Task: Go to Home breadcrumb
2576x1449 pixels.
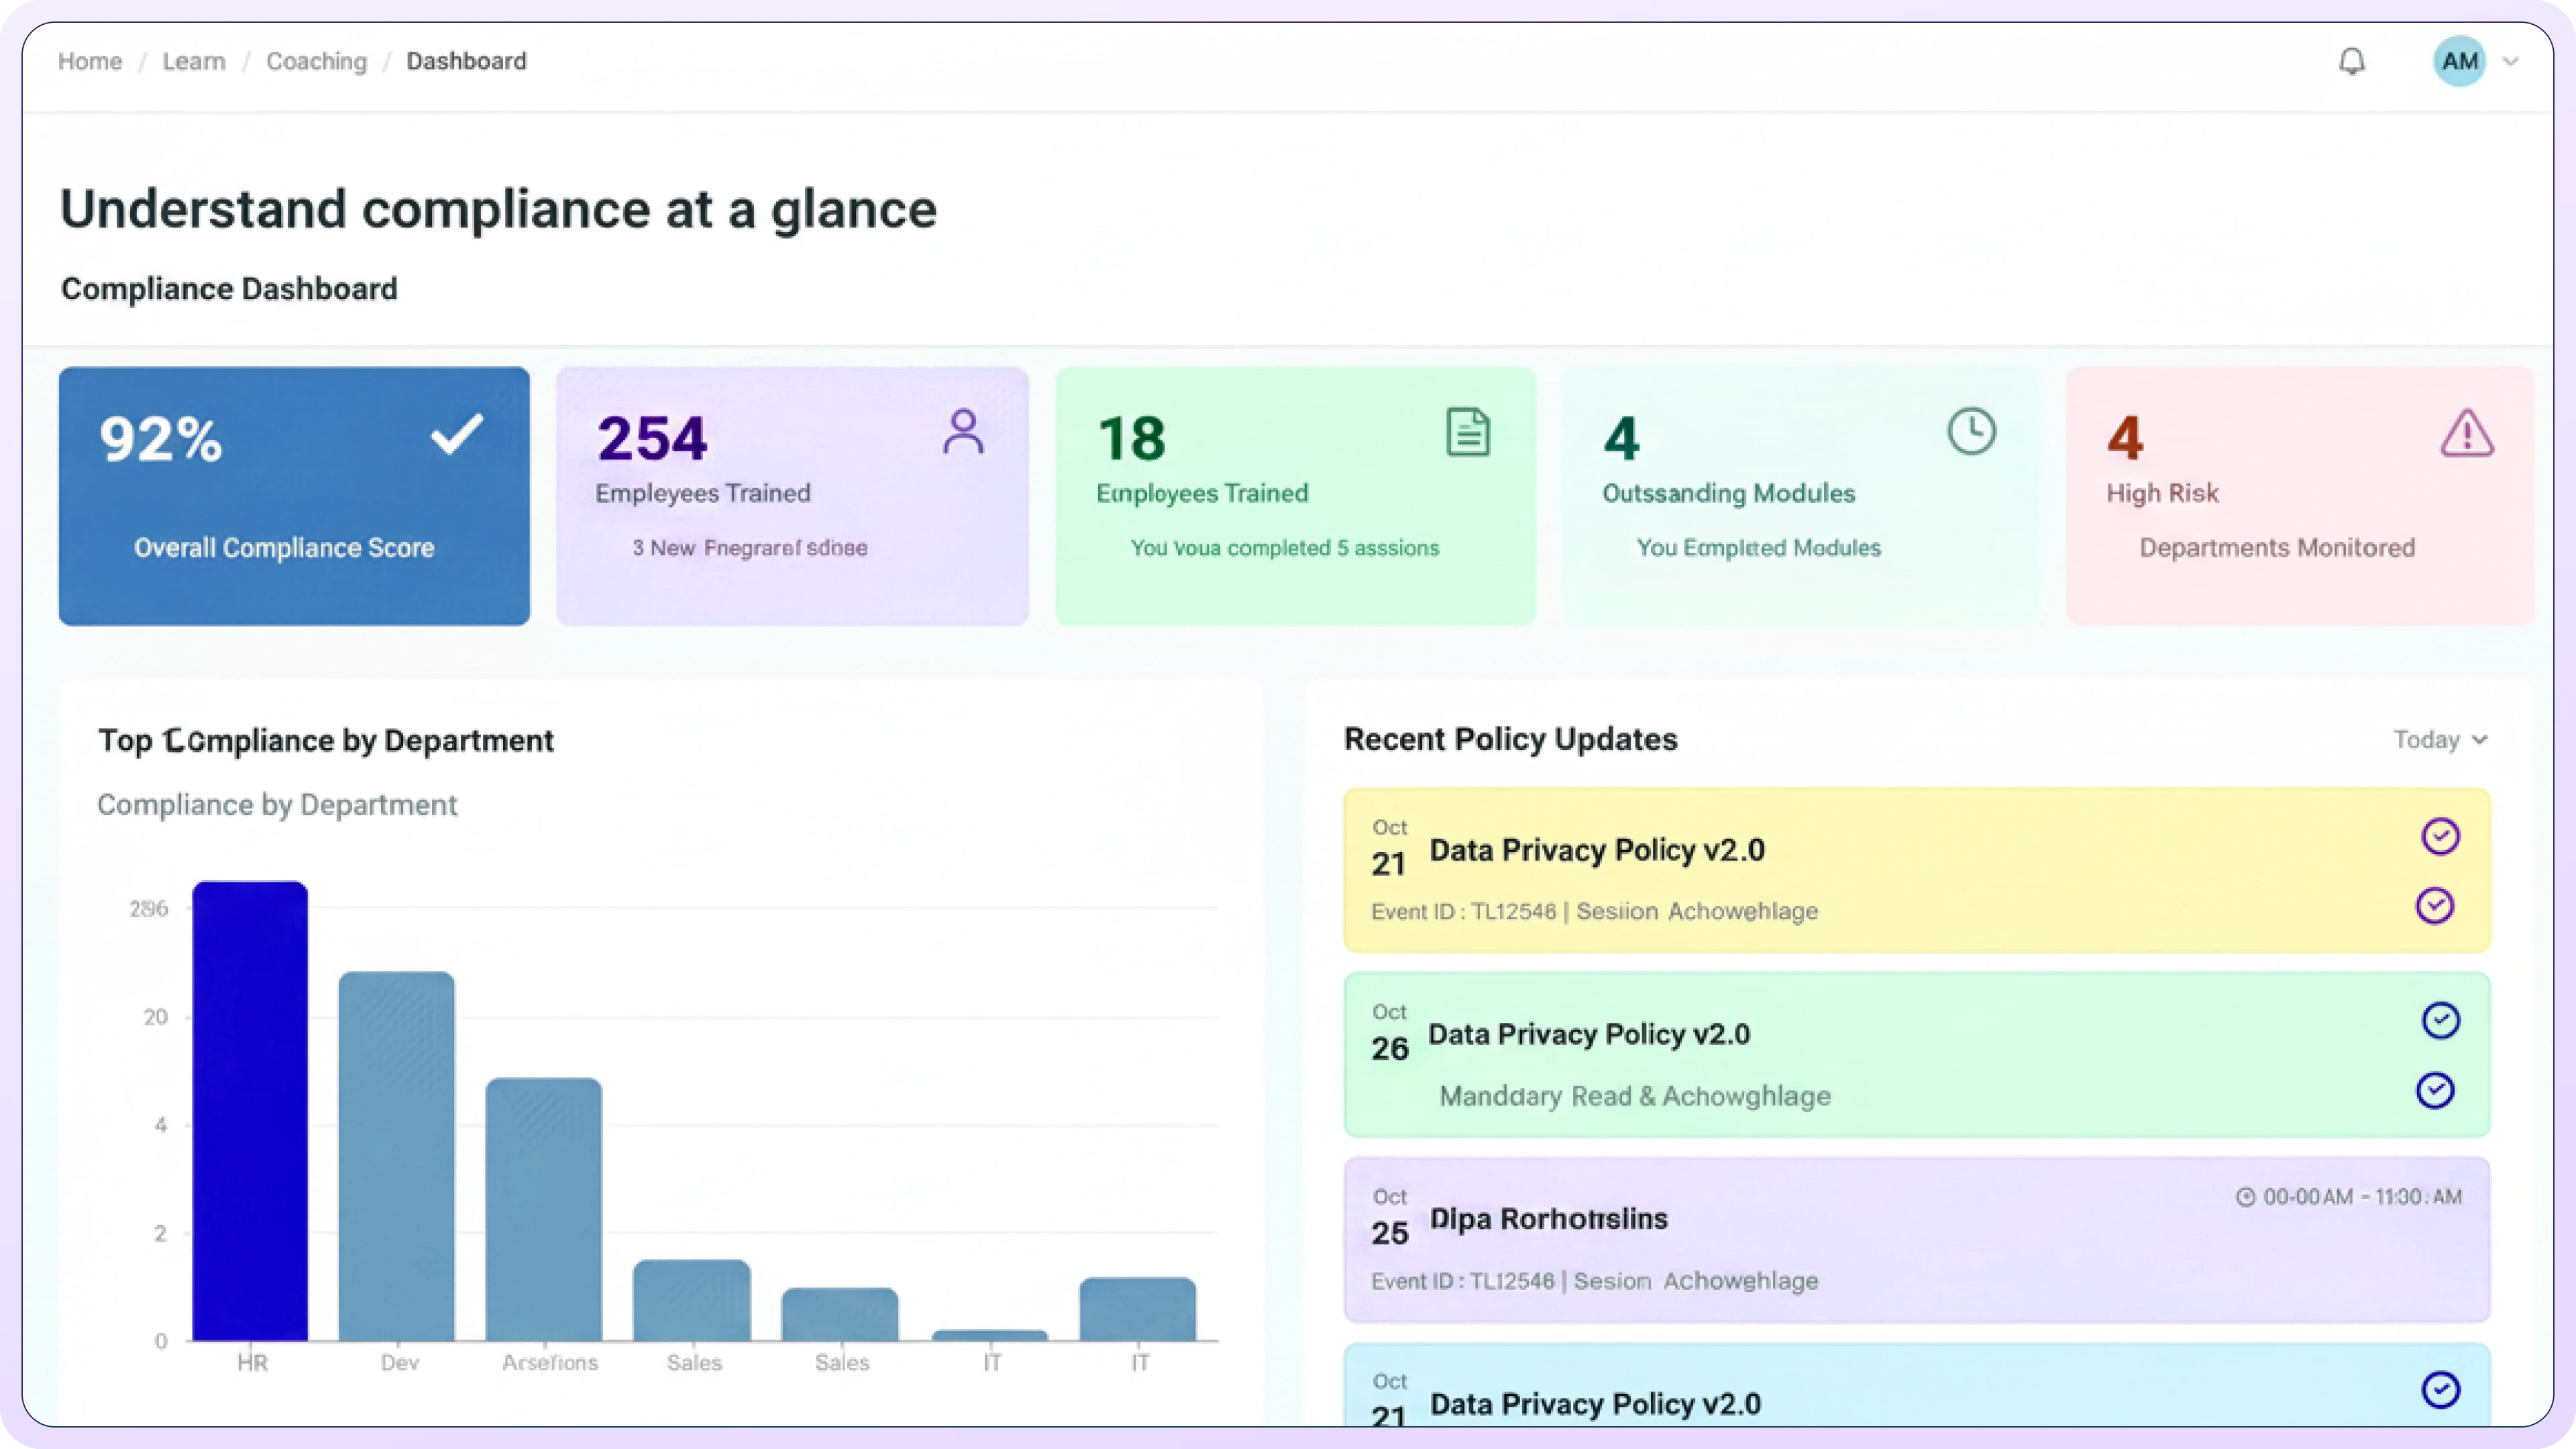Action: (x=90, y=62)
